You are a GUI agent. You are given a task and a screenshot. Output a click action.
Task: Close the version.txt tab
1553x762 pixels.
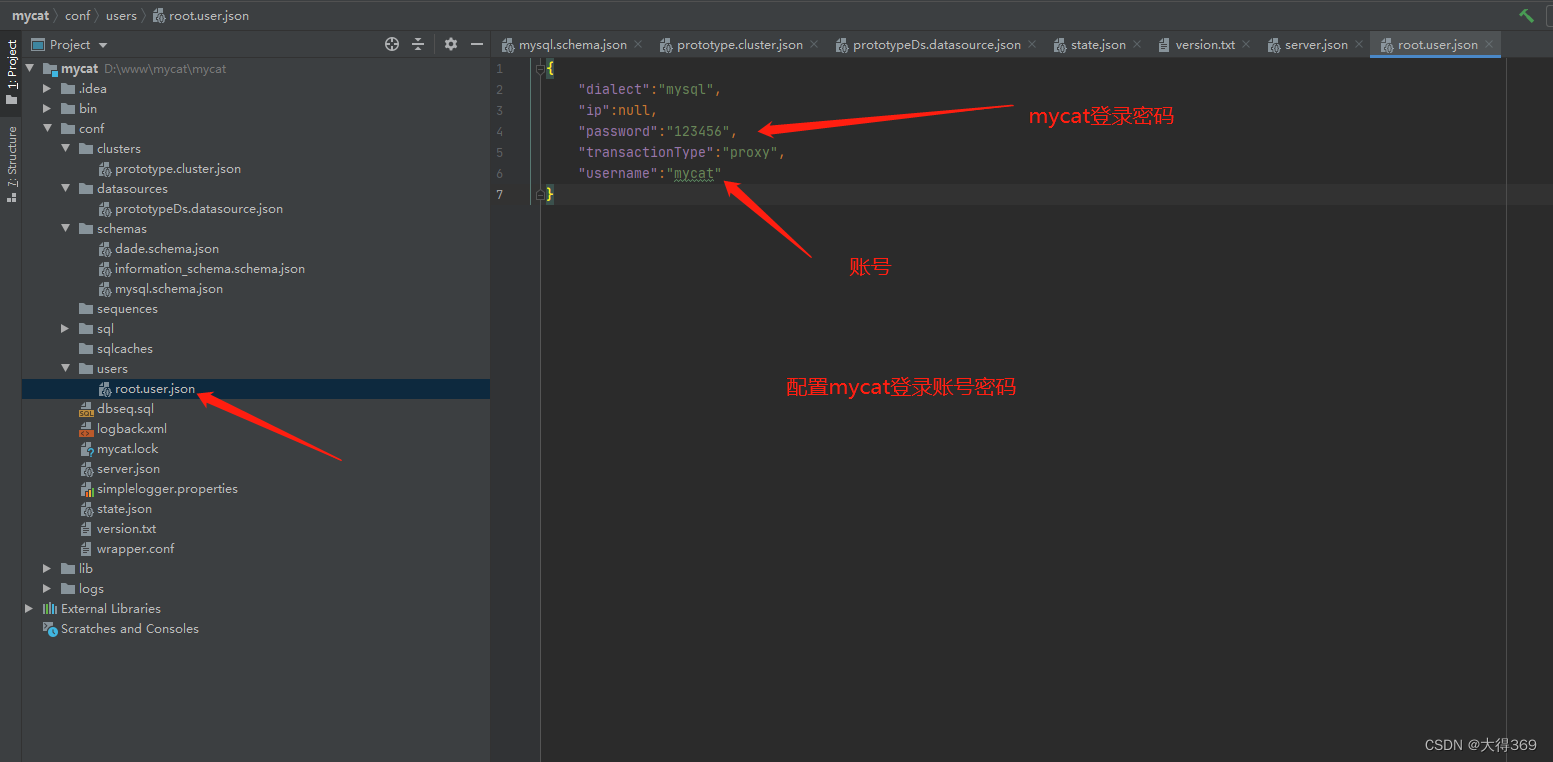point(1245,44)
